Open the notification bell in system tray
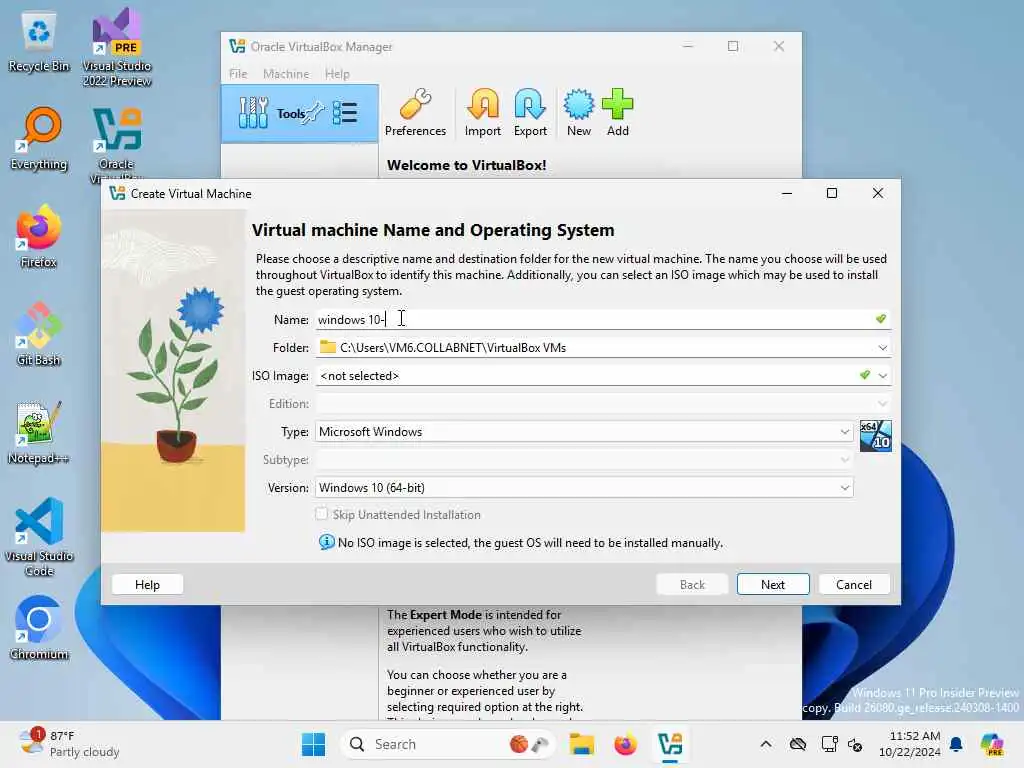The width and height of the screenshot is (1024, 768). coord(956,744)
